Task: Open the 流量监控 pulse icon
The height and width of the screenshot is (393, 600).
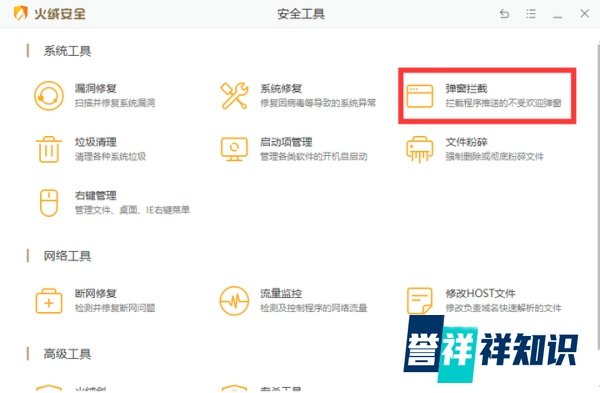Action: (234, 301)
